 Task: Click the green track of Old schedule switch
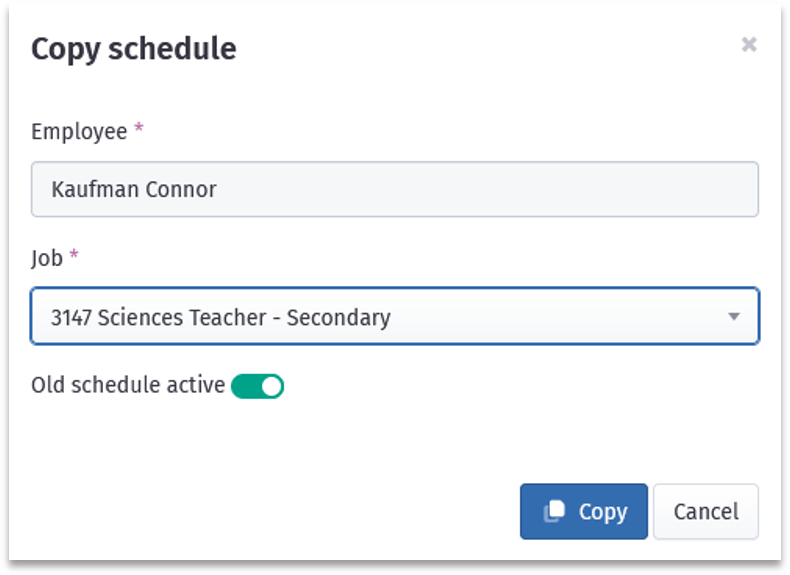(x=245, y=386)
